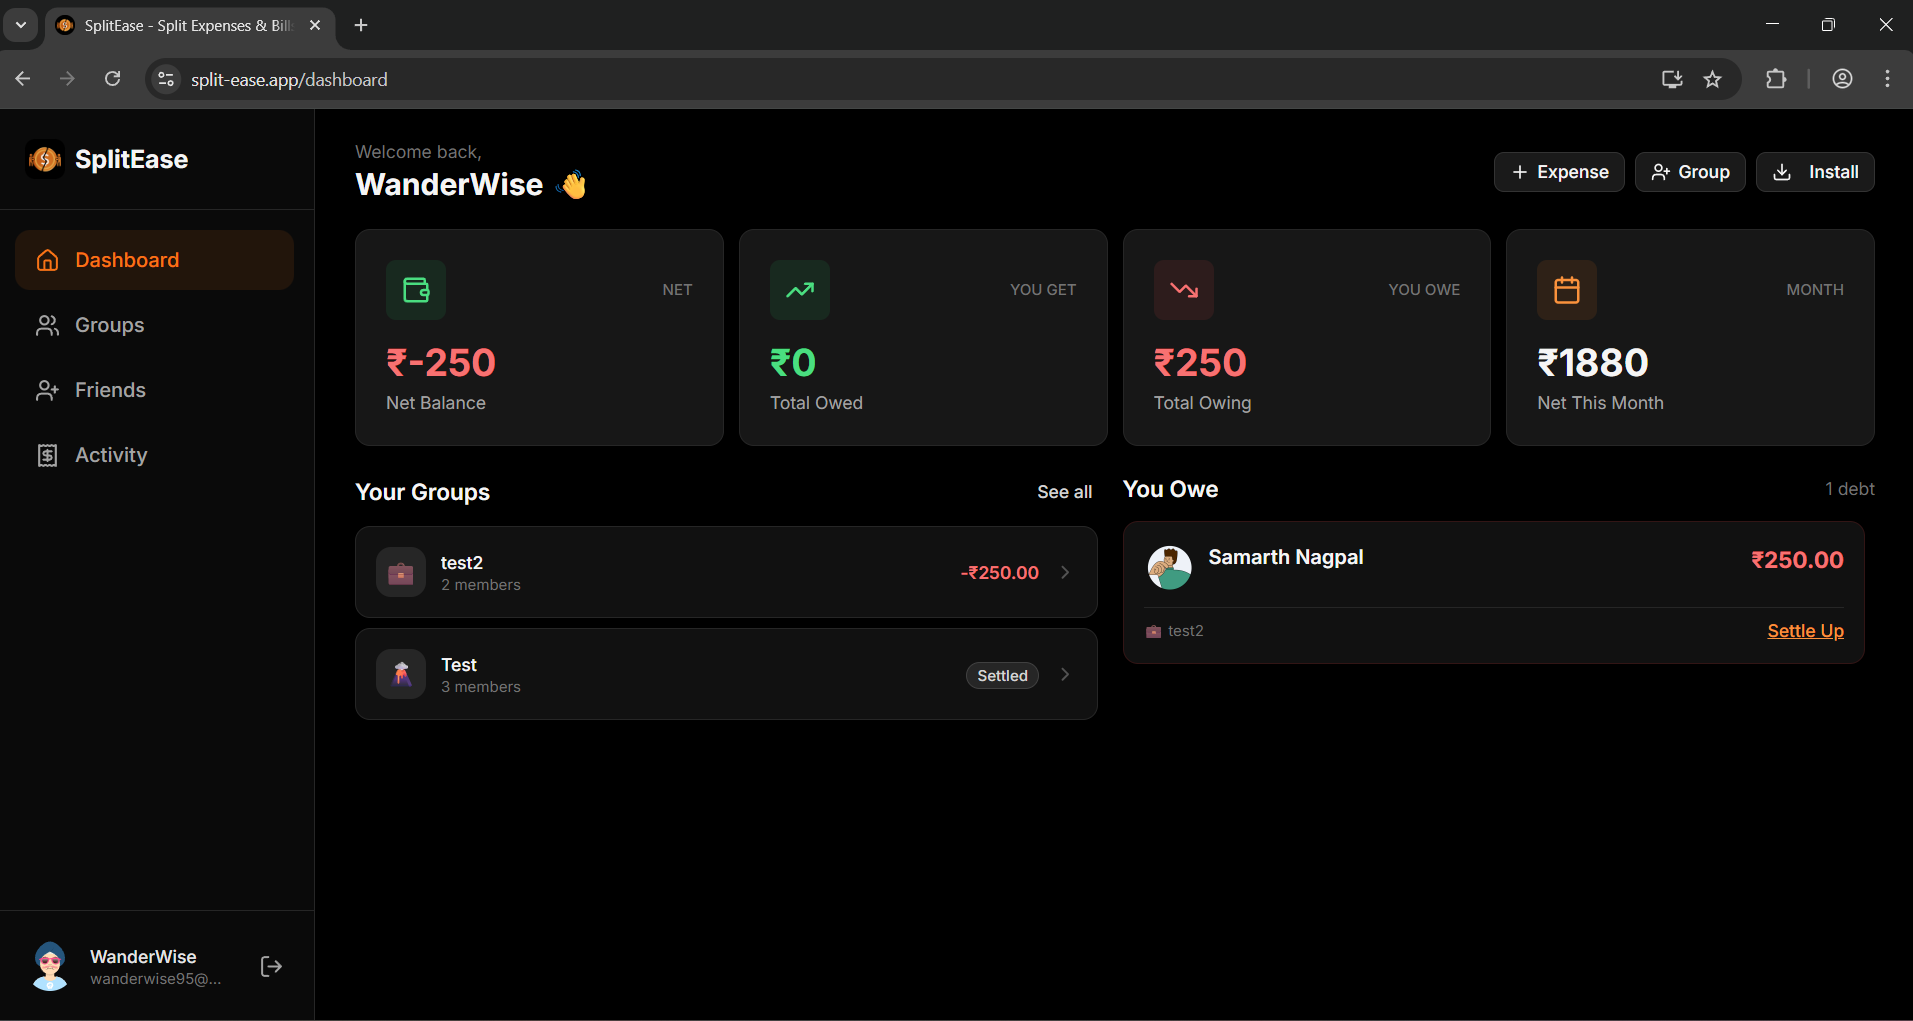Screen dimensions: 1913x1021
Task: Click the Groups people icon
Action: point(47,325)
